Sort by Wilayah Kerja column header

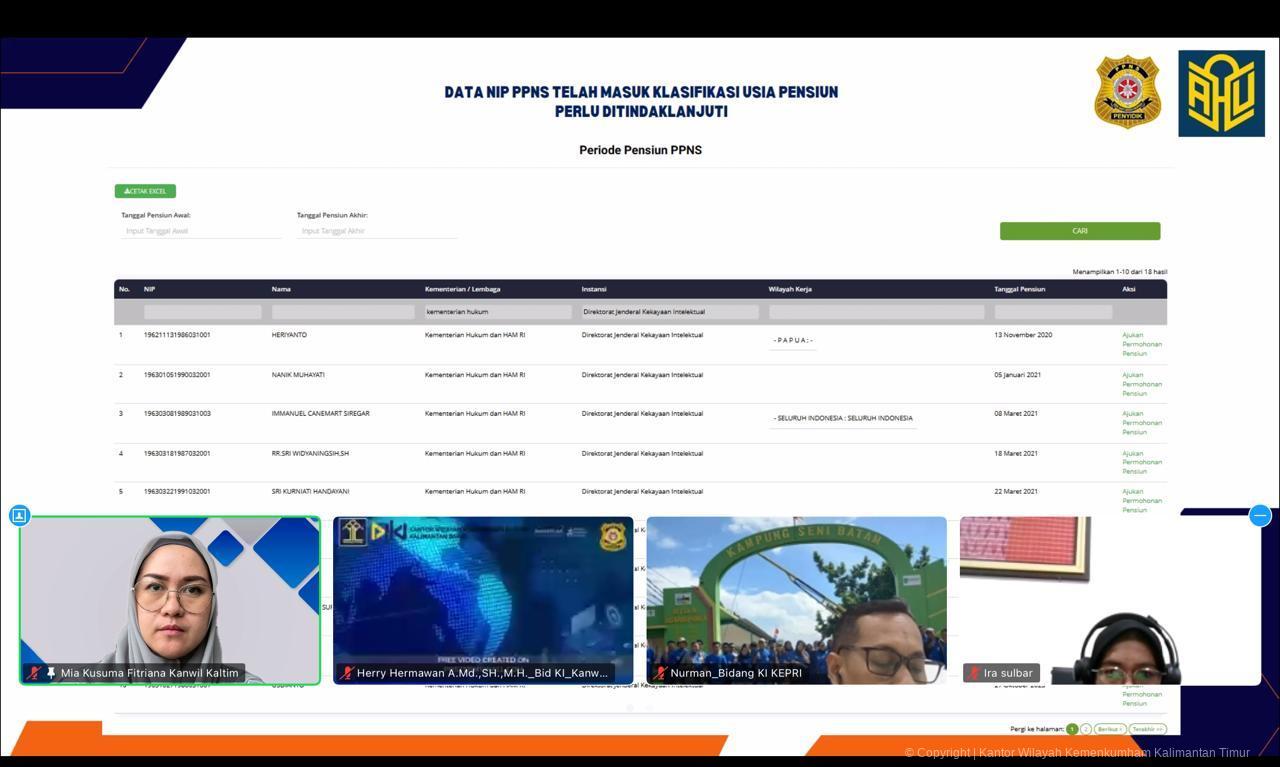click(x=790, y=289)
